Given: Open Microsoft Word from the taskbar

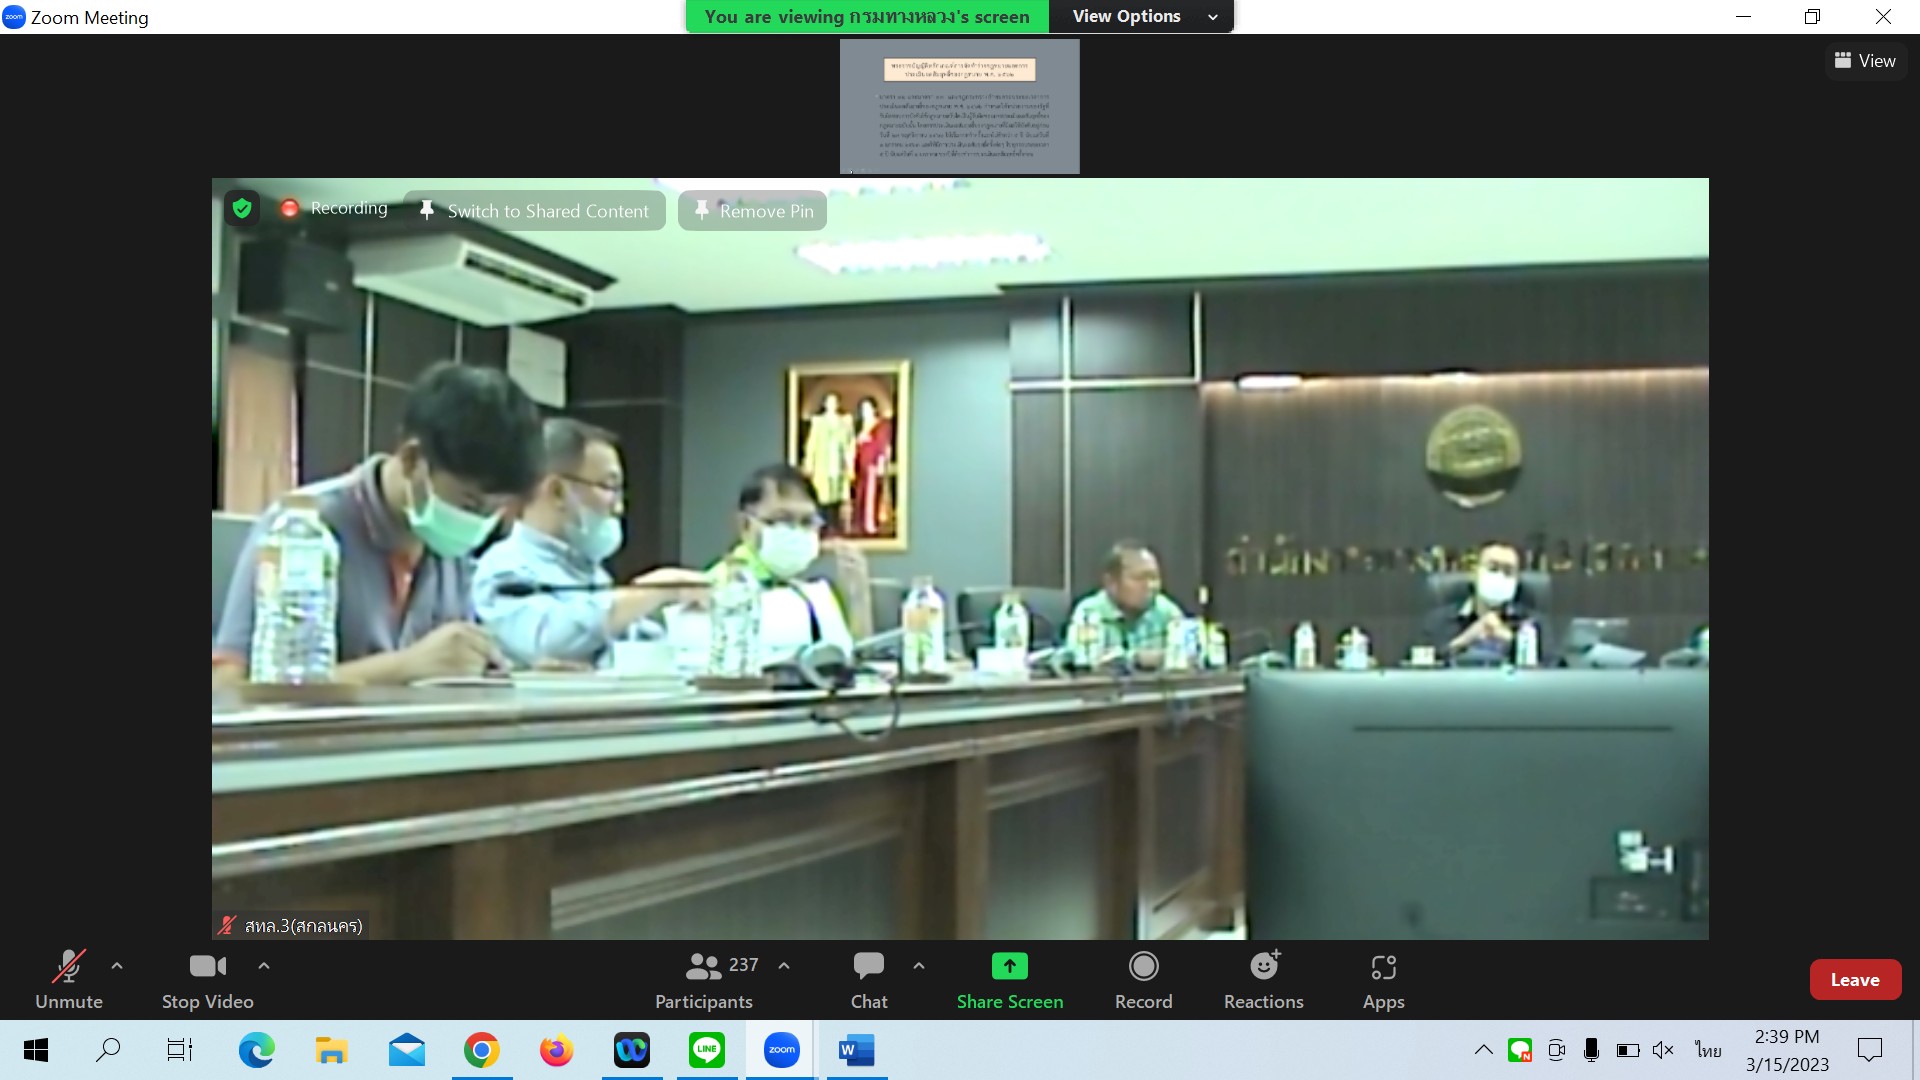Looking at the screenshot, I should pos(856,1050).
